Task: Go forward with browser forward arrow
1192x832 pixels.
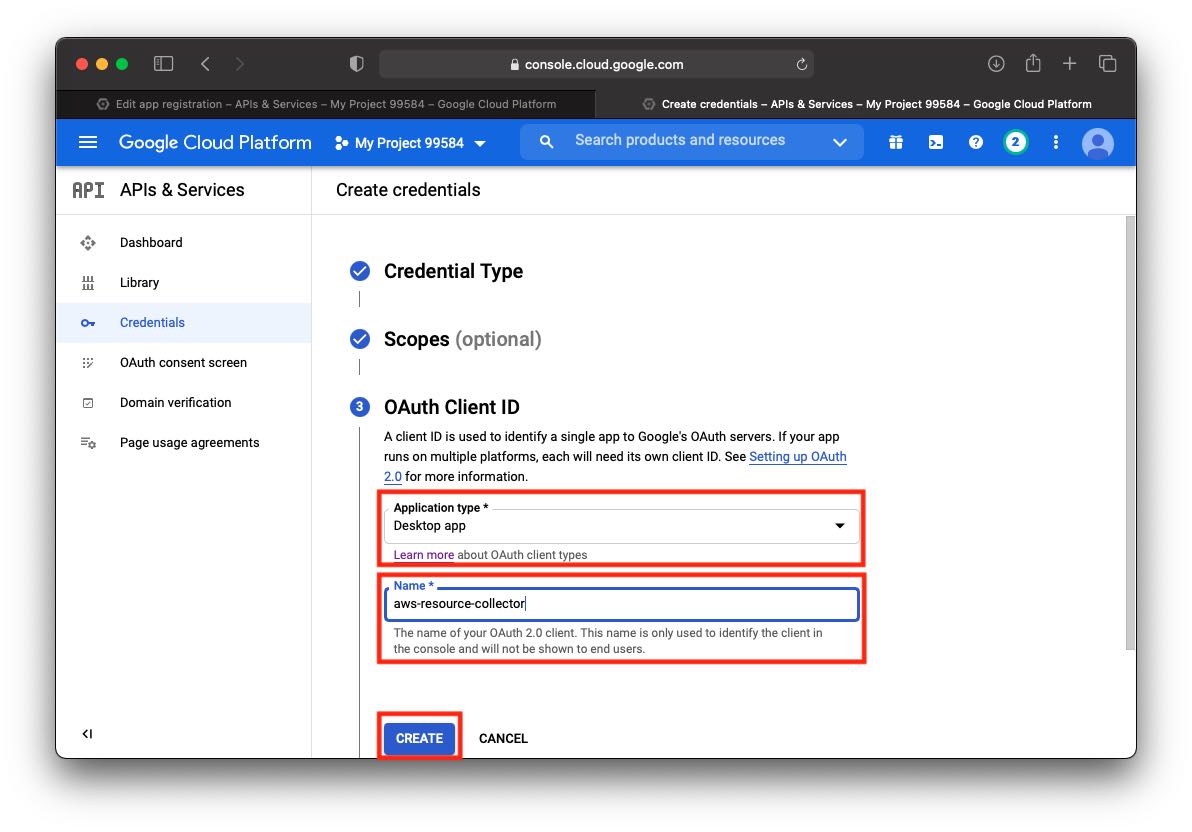Action: (x=239, y=64)
